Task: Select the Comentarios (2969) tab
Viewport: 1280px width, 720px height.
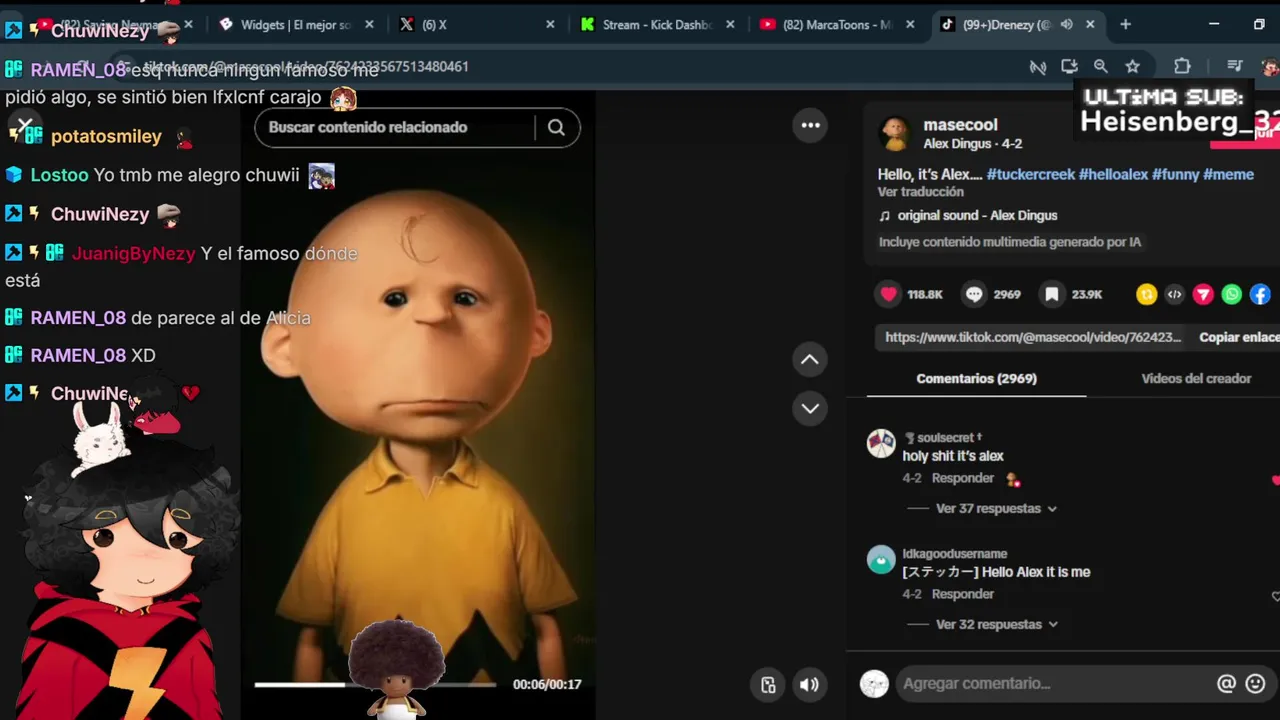Action: pos(976,379)
